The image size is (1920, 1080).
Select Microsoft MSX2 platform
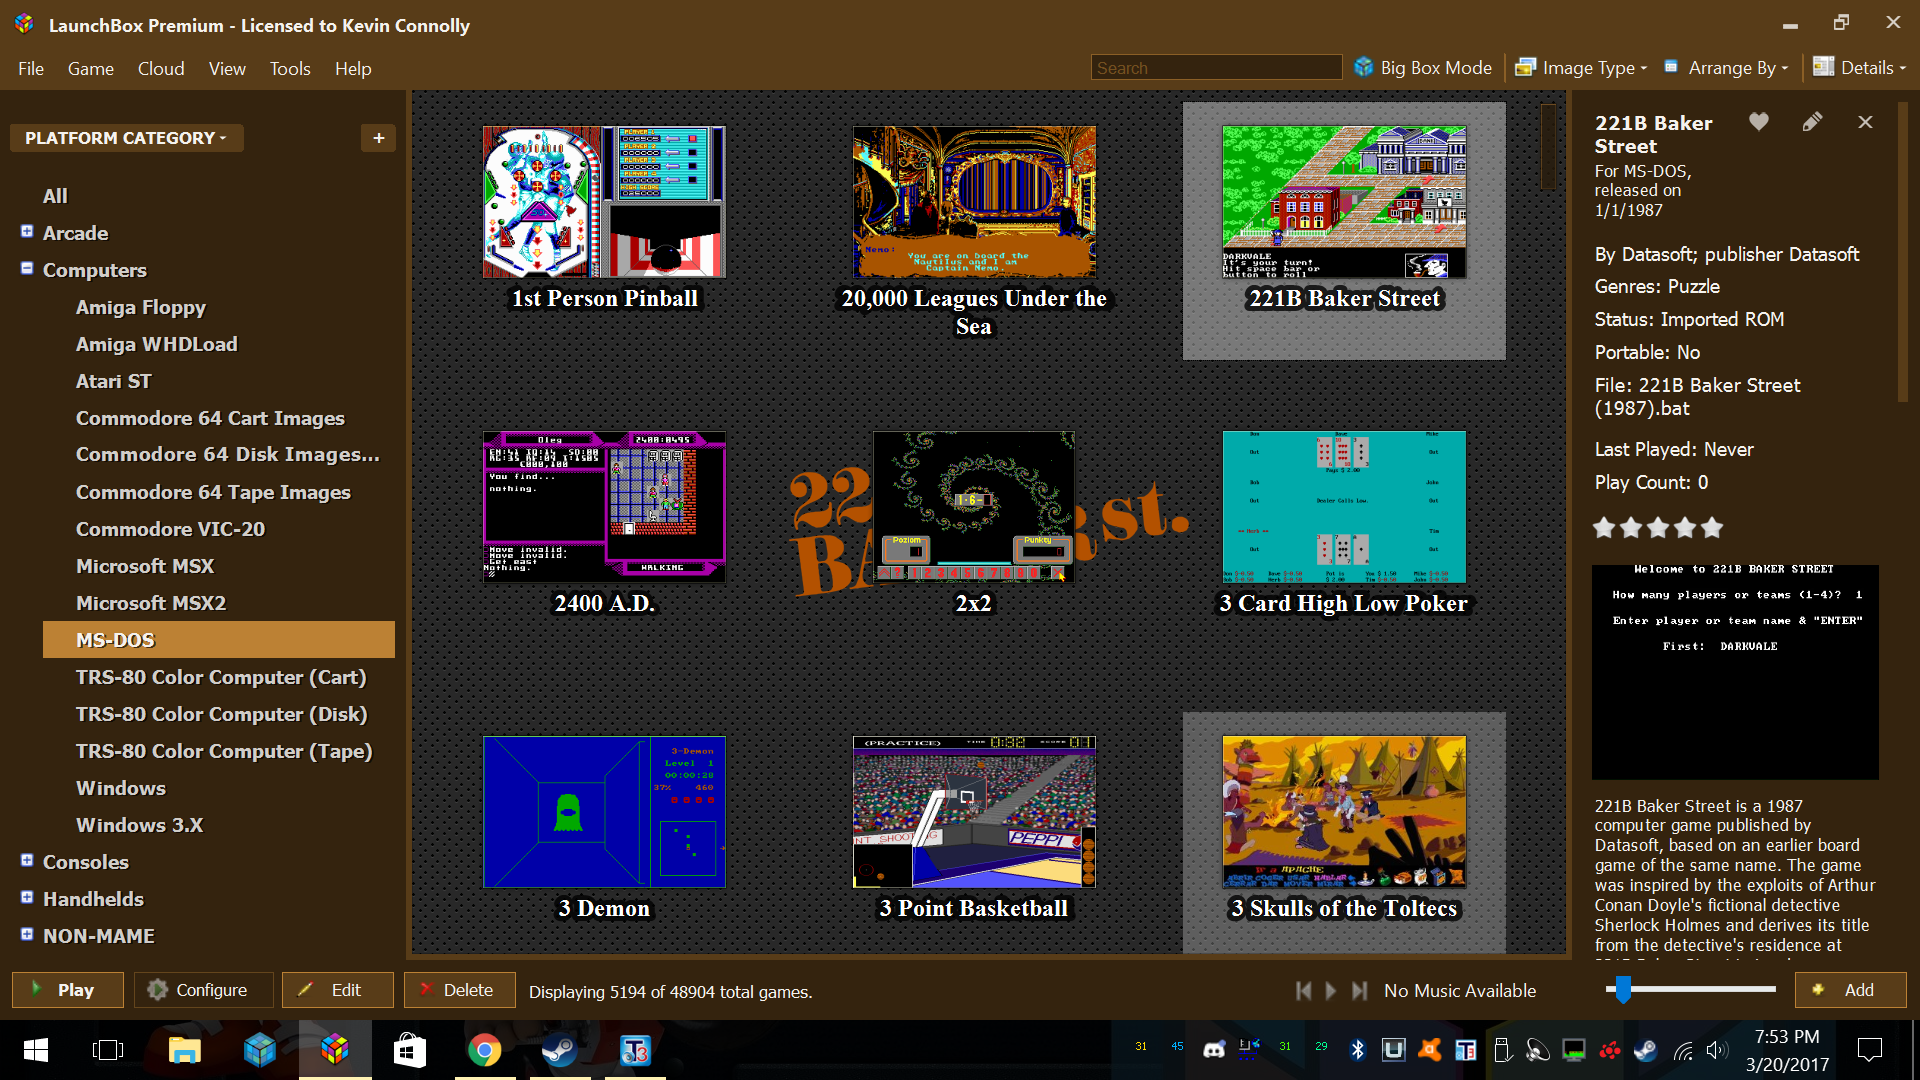click(151, 603)
